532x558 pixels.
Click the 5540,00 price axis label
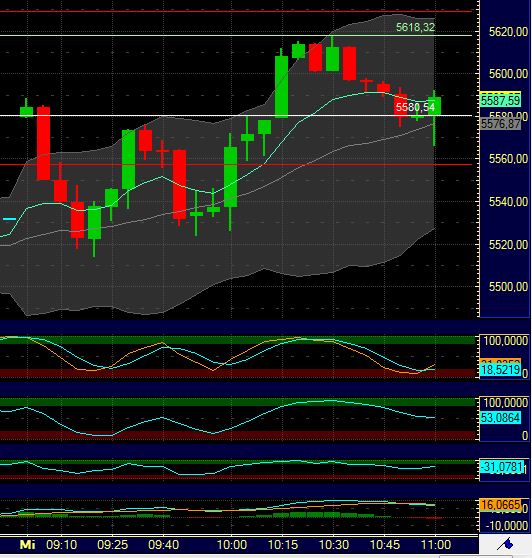508,202
